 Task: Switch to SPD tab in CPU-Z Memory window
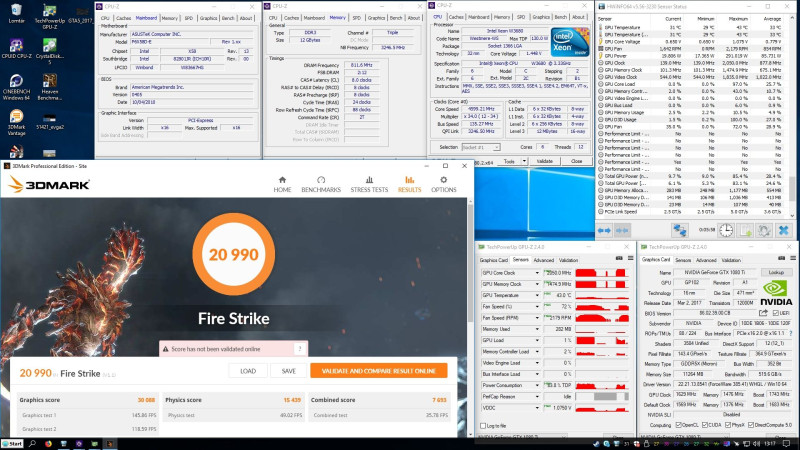[x=357, y=18]
